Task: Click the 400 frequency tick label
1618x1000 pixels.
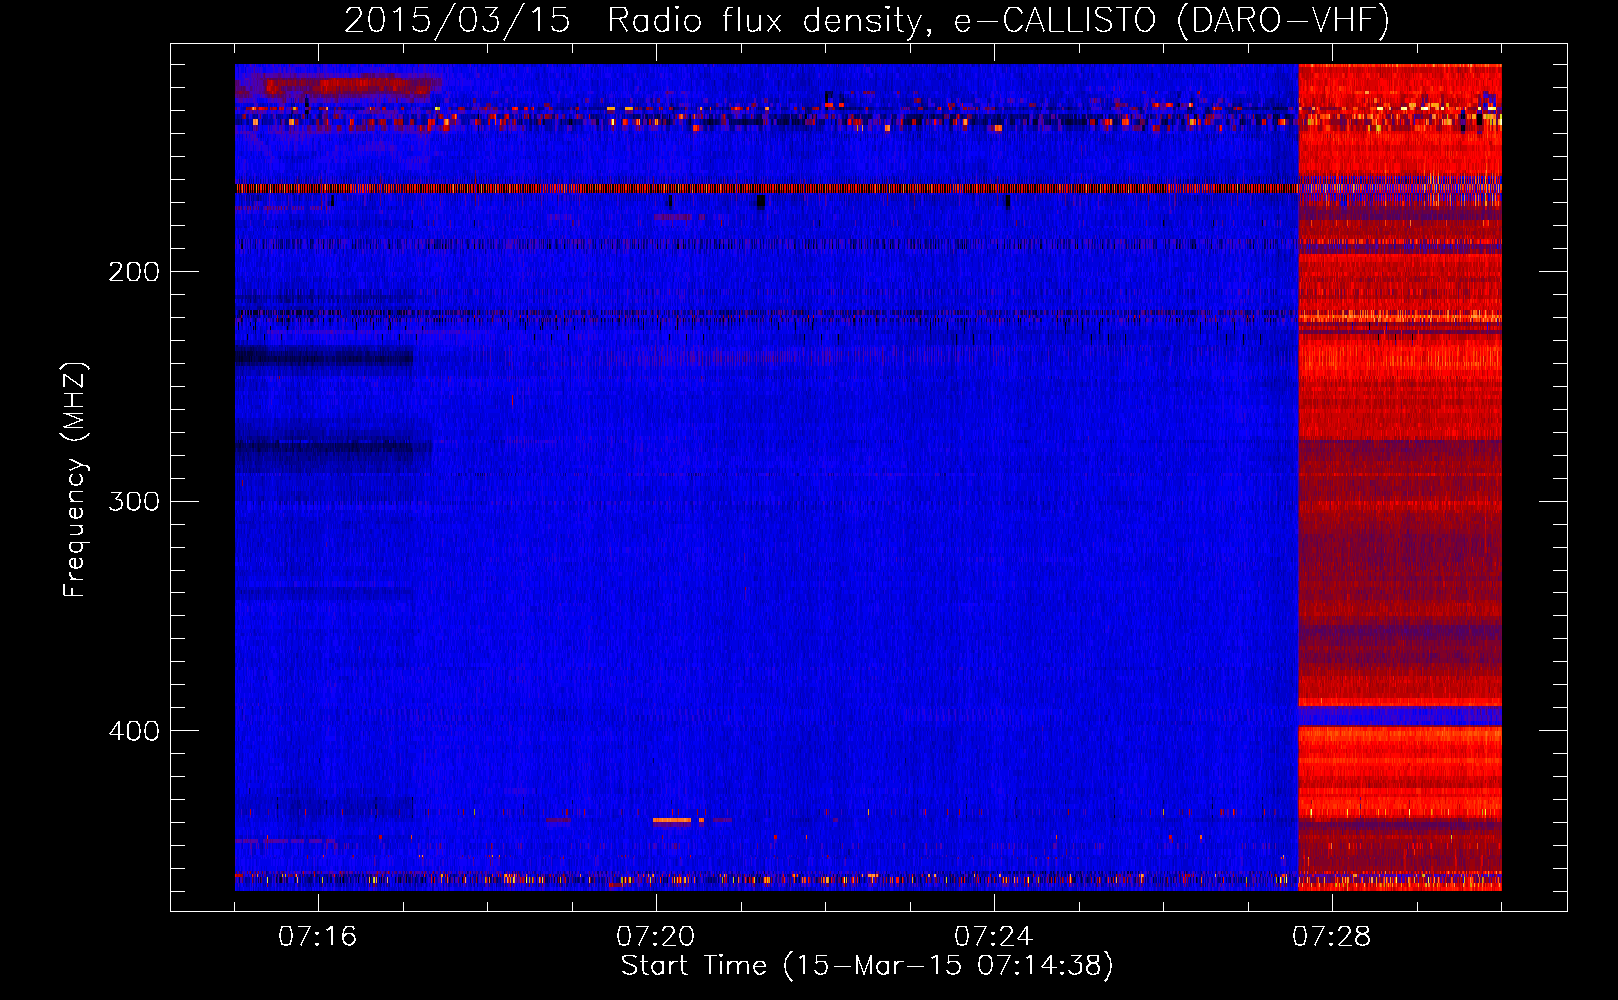Action: 134,731
